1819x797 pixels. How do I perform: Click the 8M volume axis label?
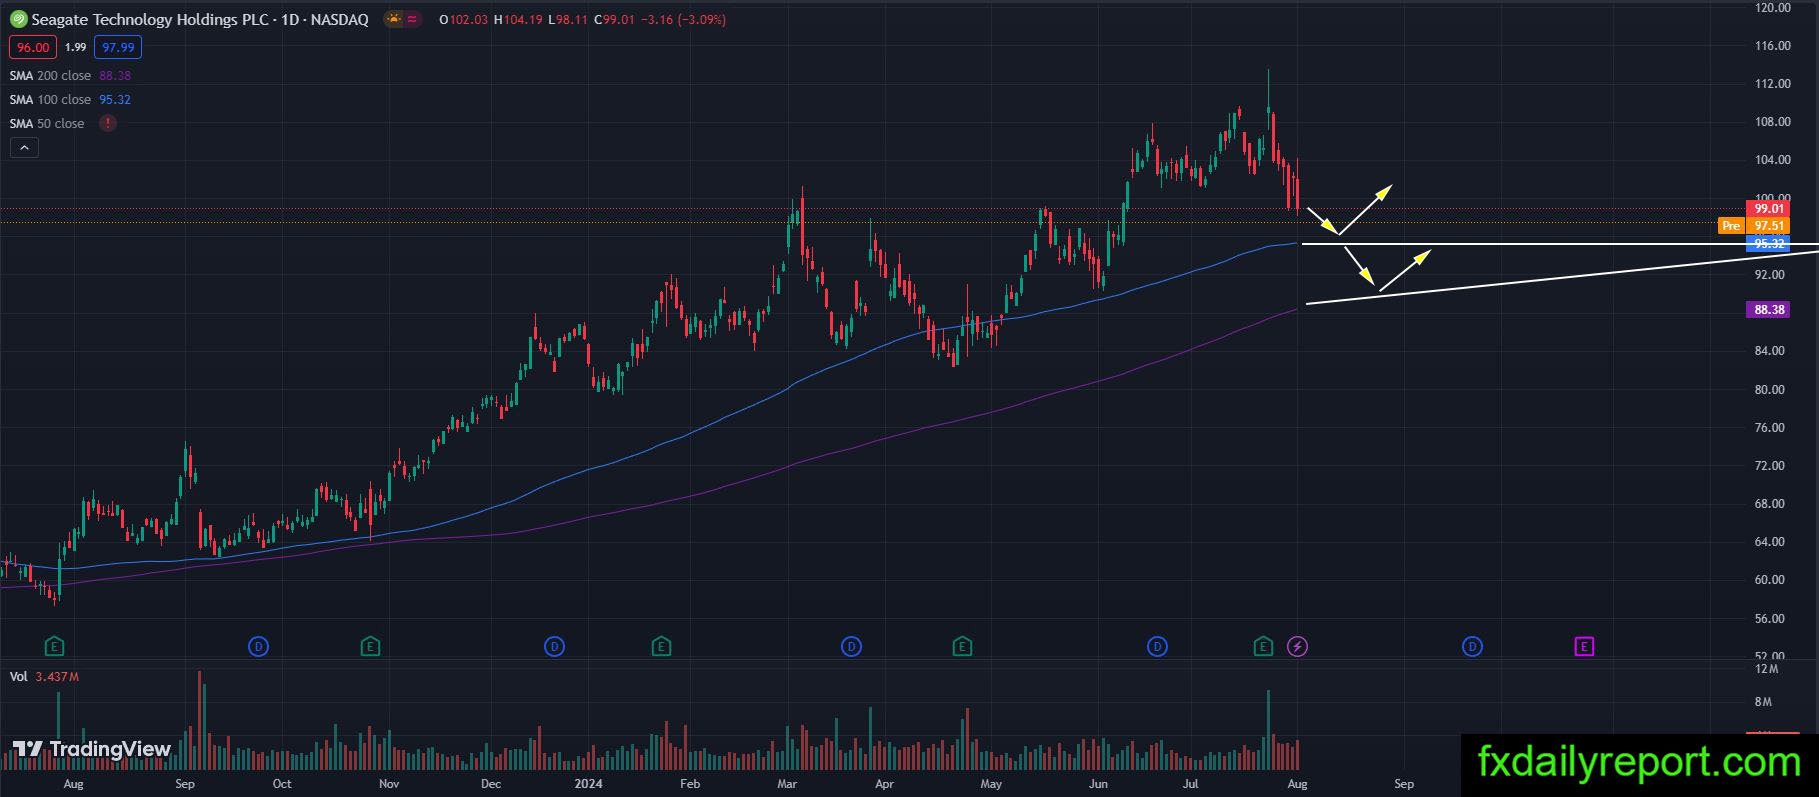click(x=1763, y=702)
